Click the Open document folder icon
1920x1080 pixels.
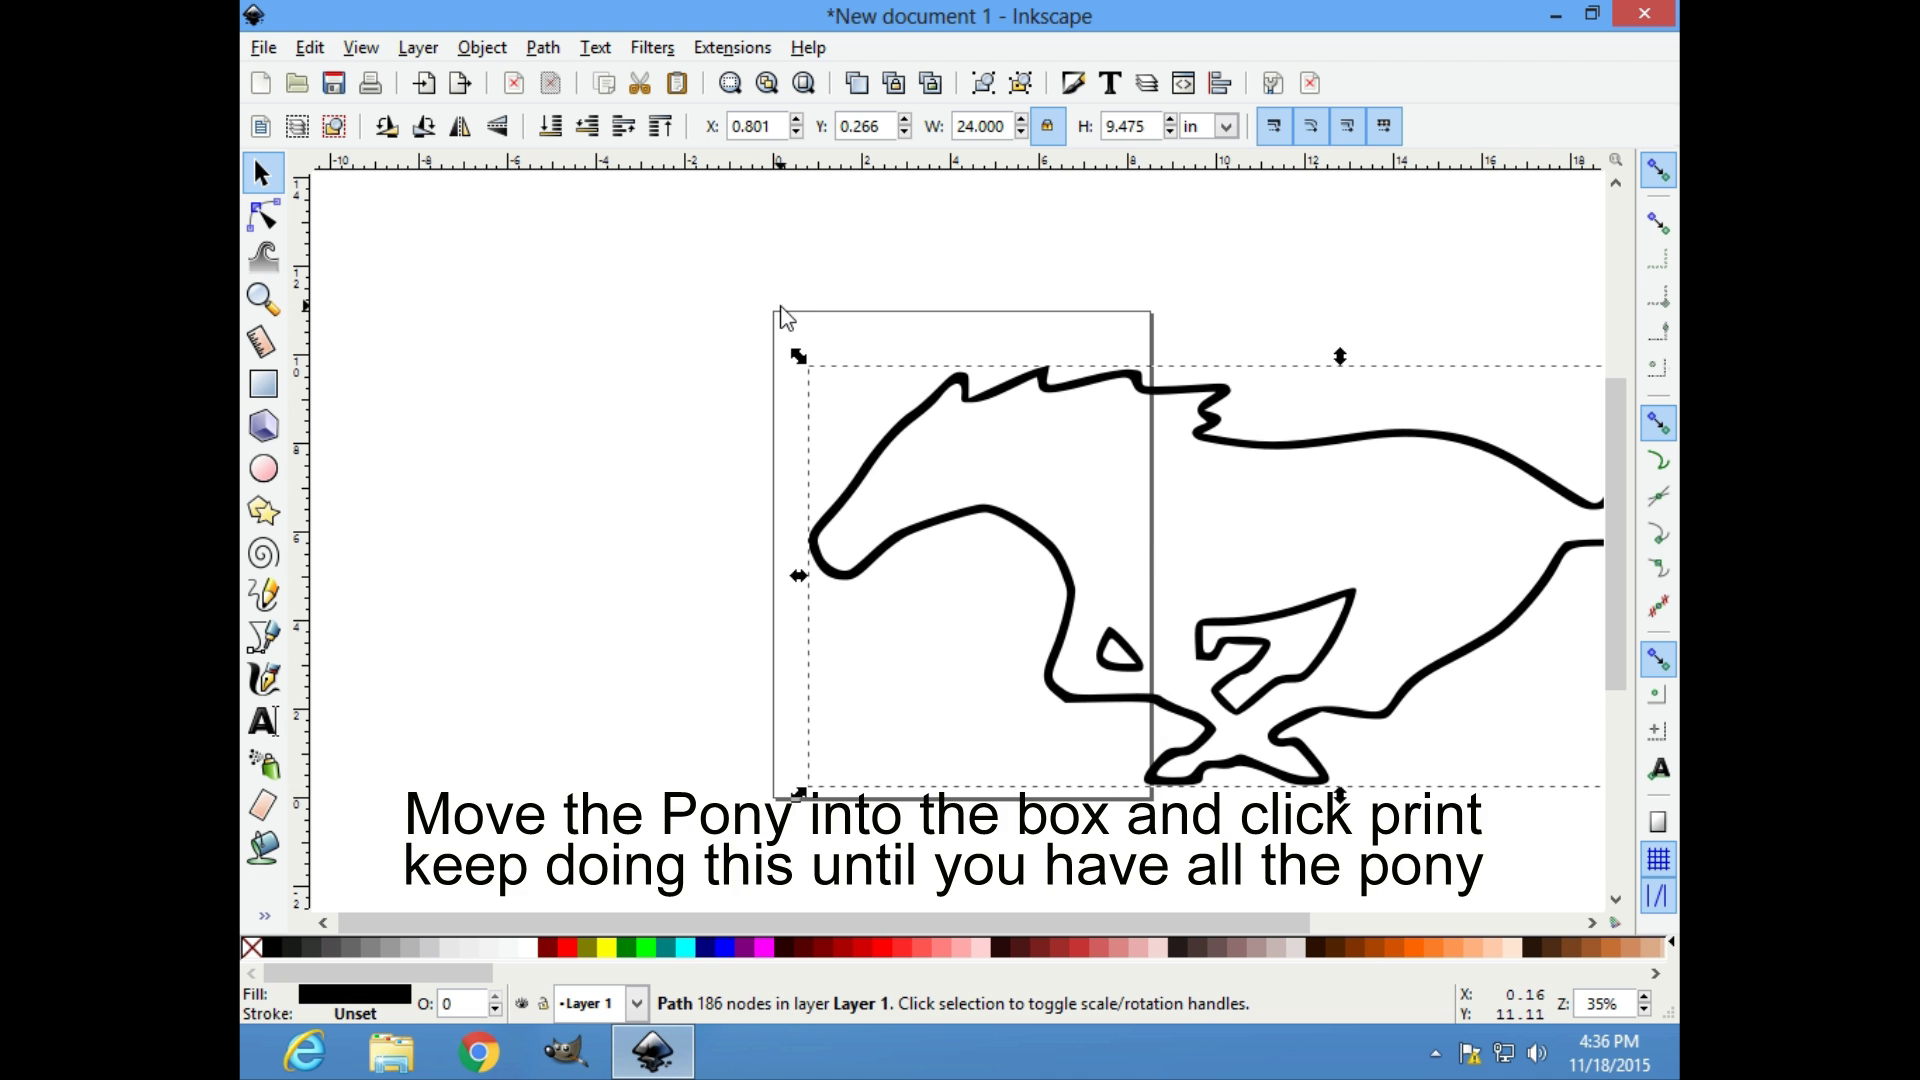tap(297, 83)
